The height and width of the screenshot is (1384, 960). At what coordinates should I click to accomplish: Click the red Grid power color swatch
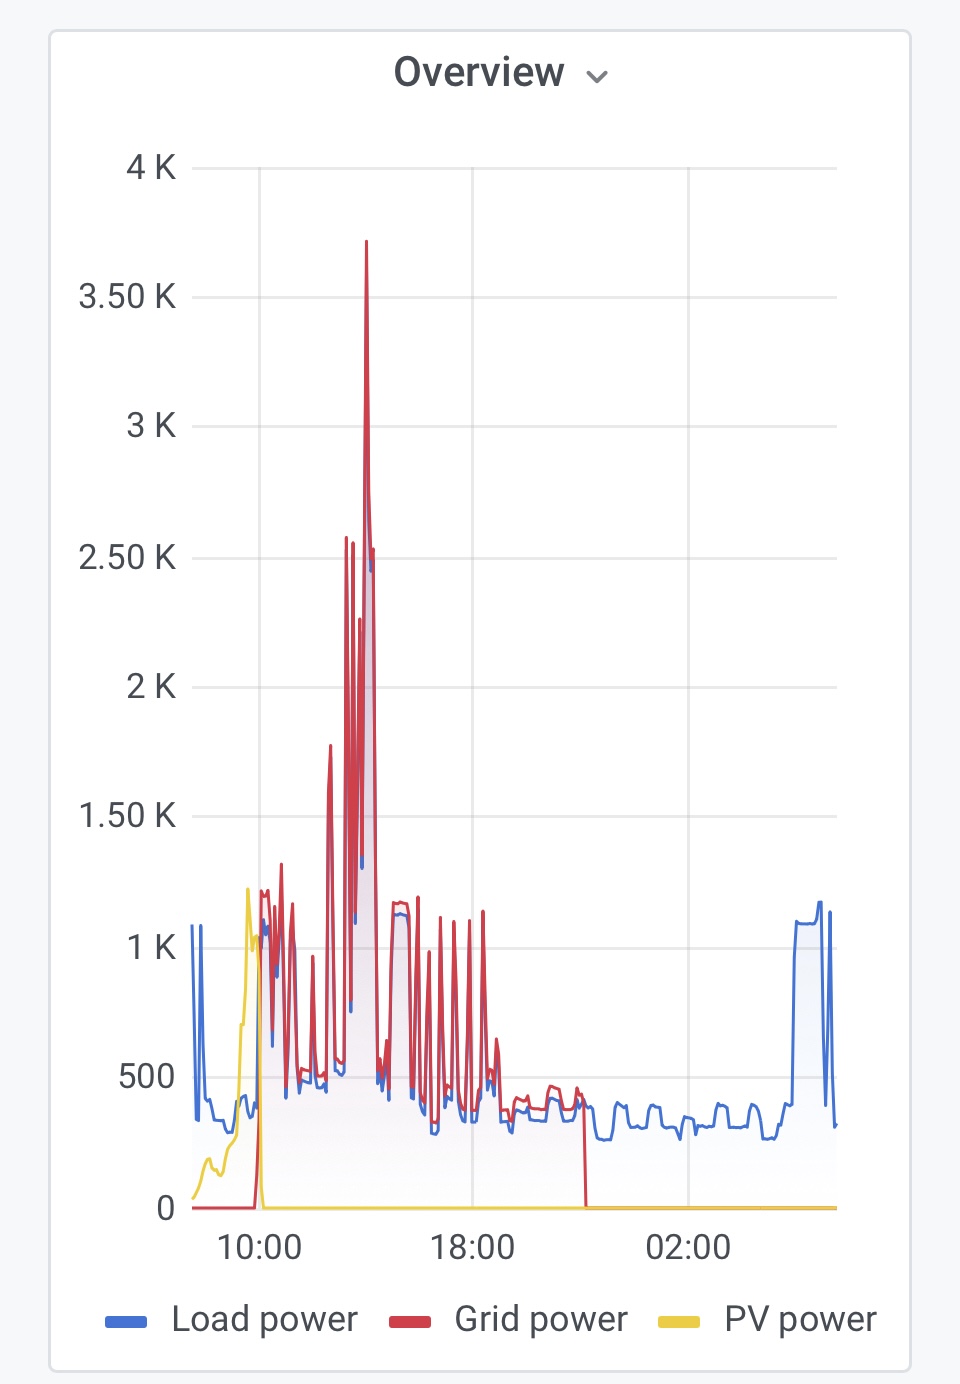409,1321
